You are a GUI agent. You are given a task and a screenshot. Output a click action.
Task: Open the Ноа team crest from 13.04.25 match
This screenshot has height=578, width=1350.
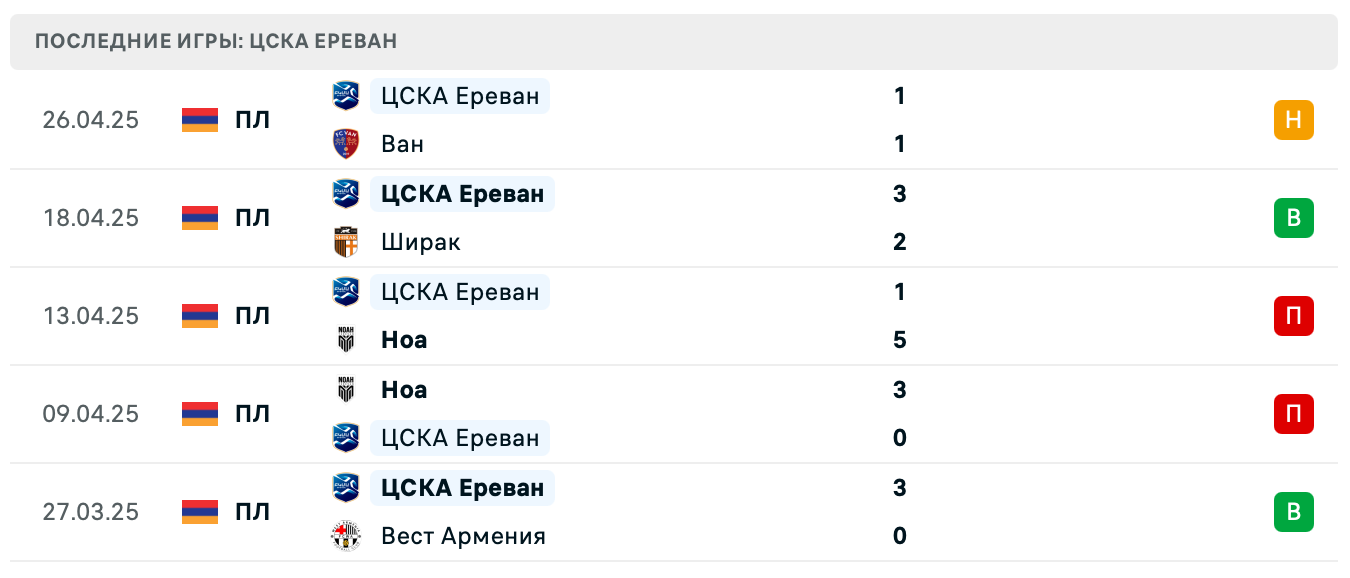[x=347, y=340]
